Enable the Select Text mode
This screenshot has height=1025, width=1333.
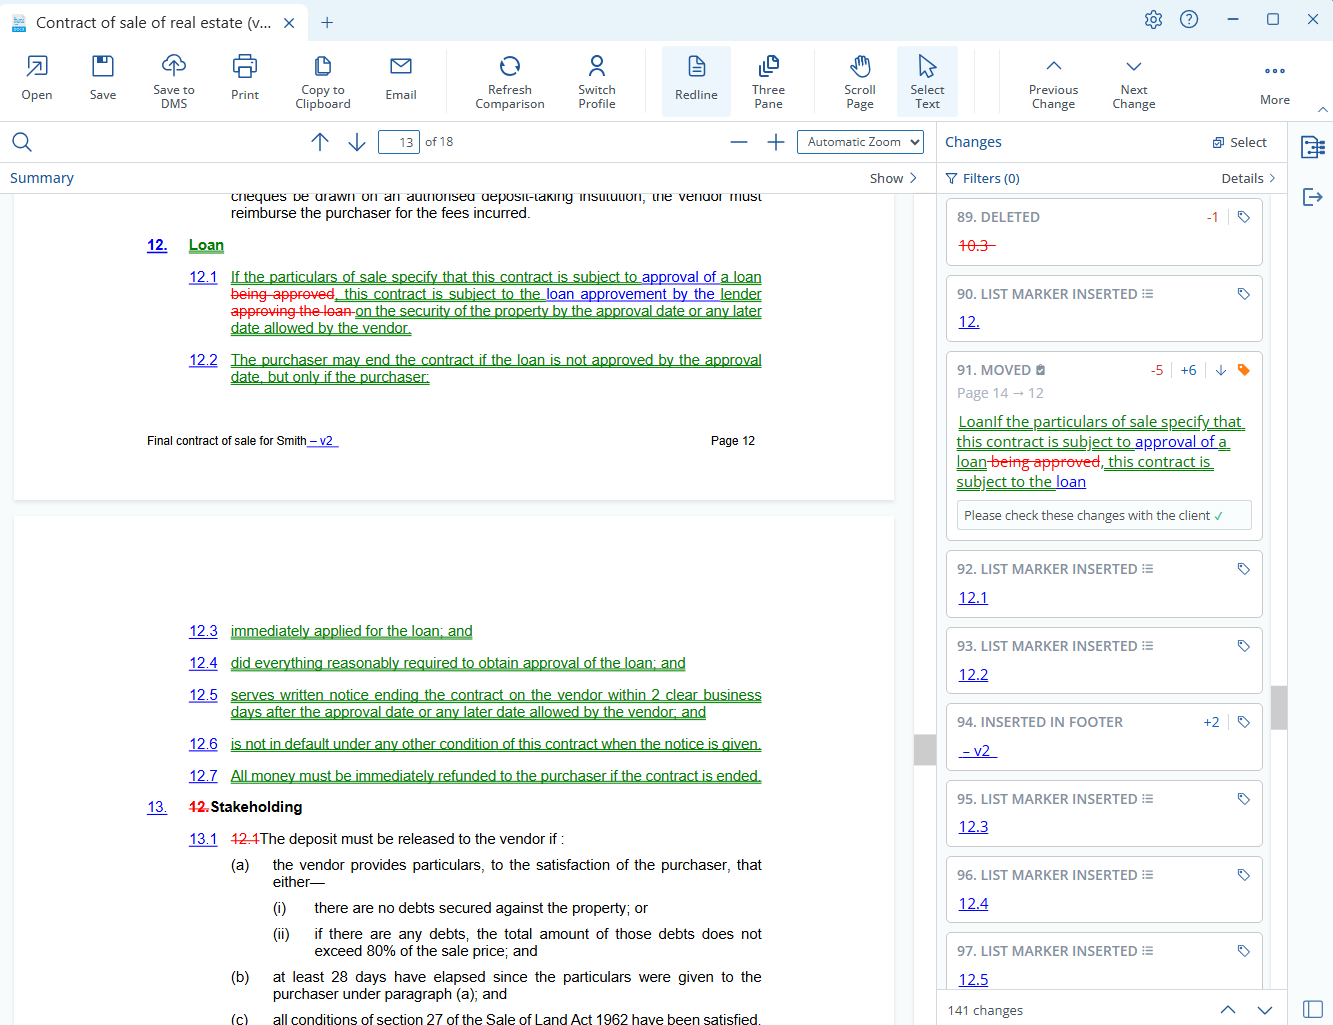coord(927,81)
